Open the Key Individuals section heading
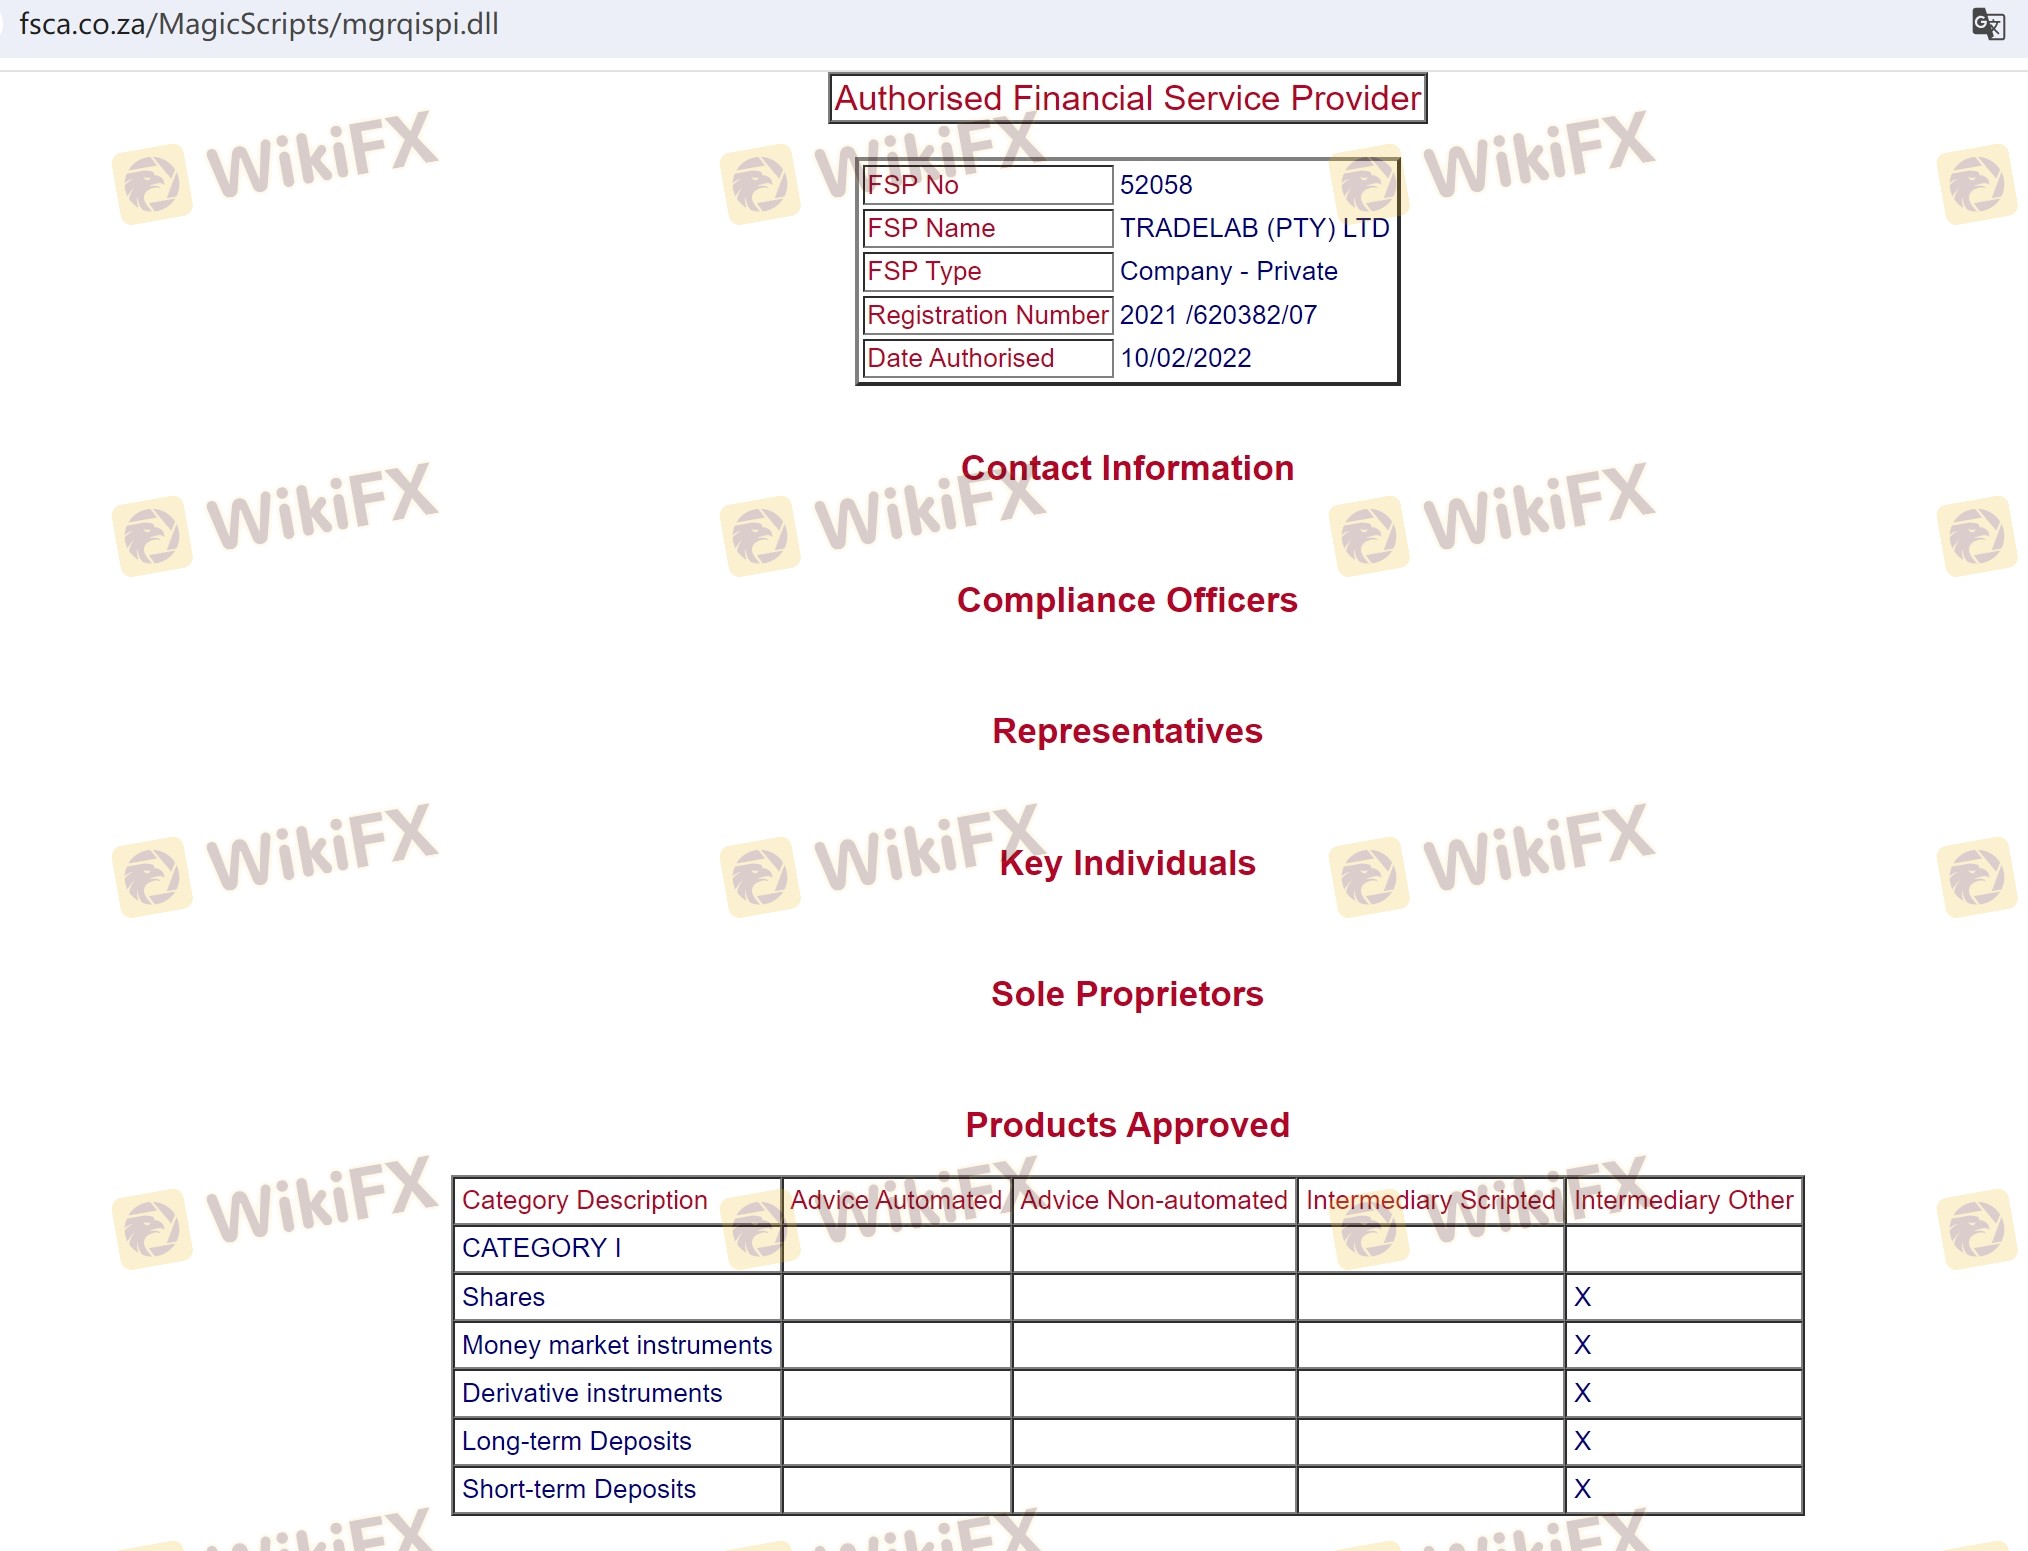 pyautogui.click(x=1127, y=863)
